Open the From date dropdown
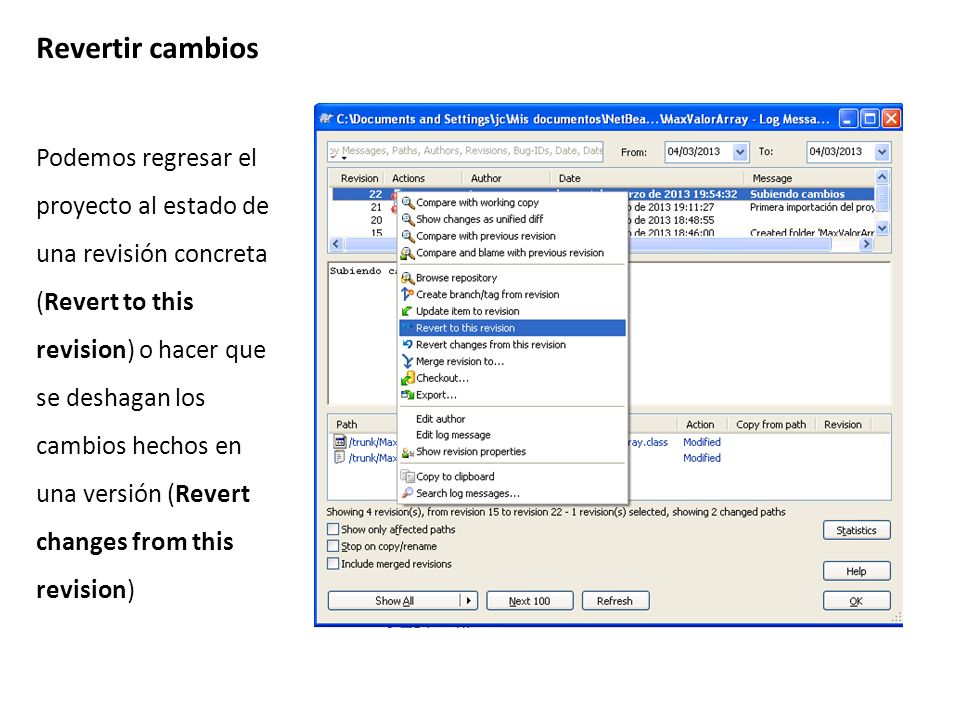960x720 pixels. pos(740,152)
